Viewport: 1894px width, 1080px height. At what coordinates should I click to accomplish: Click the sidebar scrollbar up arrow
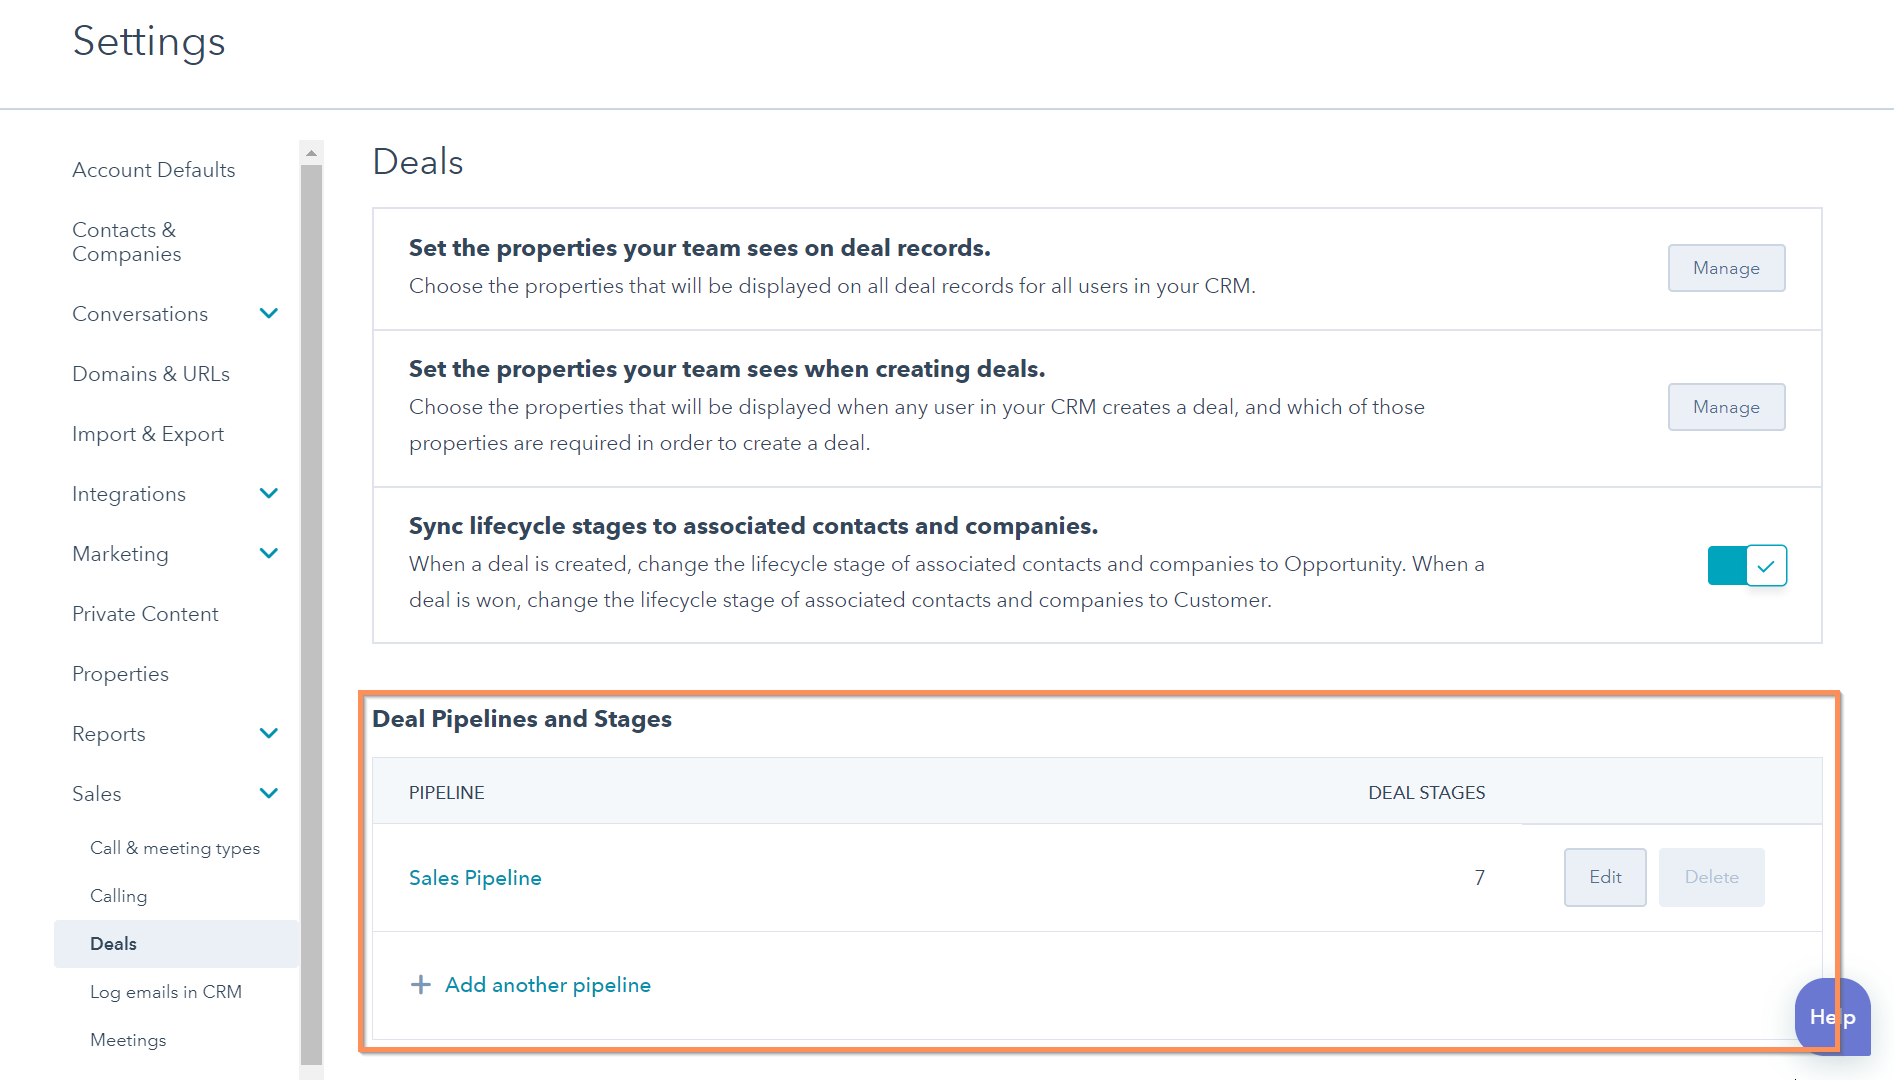click(x=311, y=153)
